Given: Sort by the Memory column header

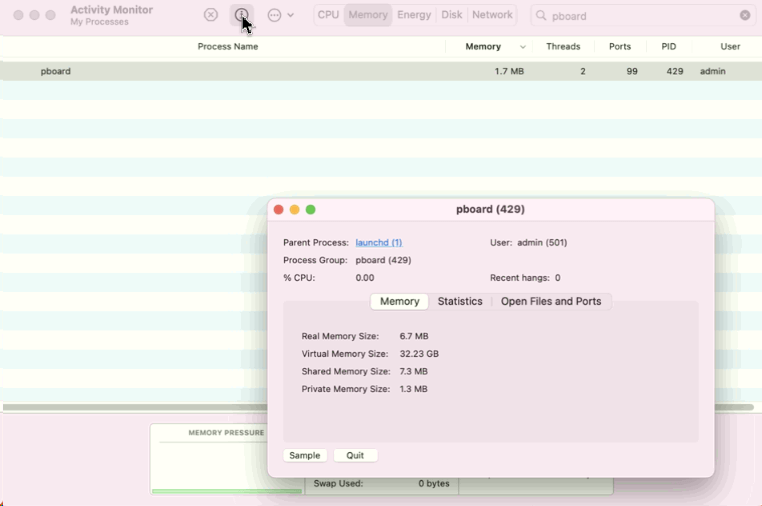Looking at the screenshot, I should point(483,47).
